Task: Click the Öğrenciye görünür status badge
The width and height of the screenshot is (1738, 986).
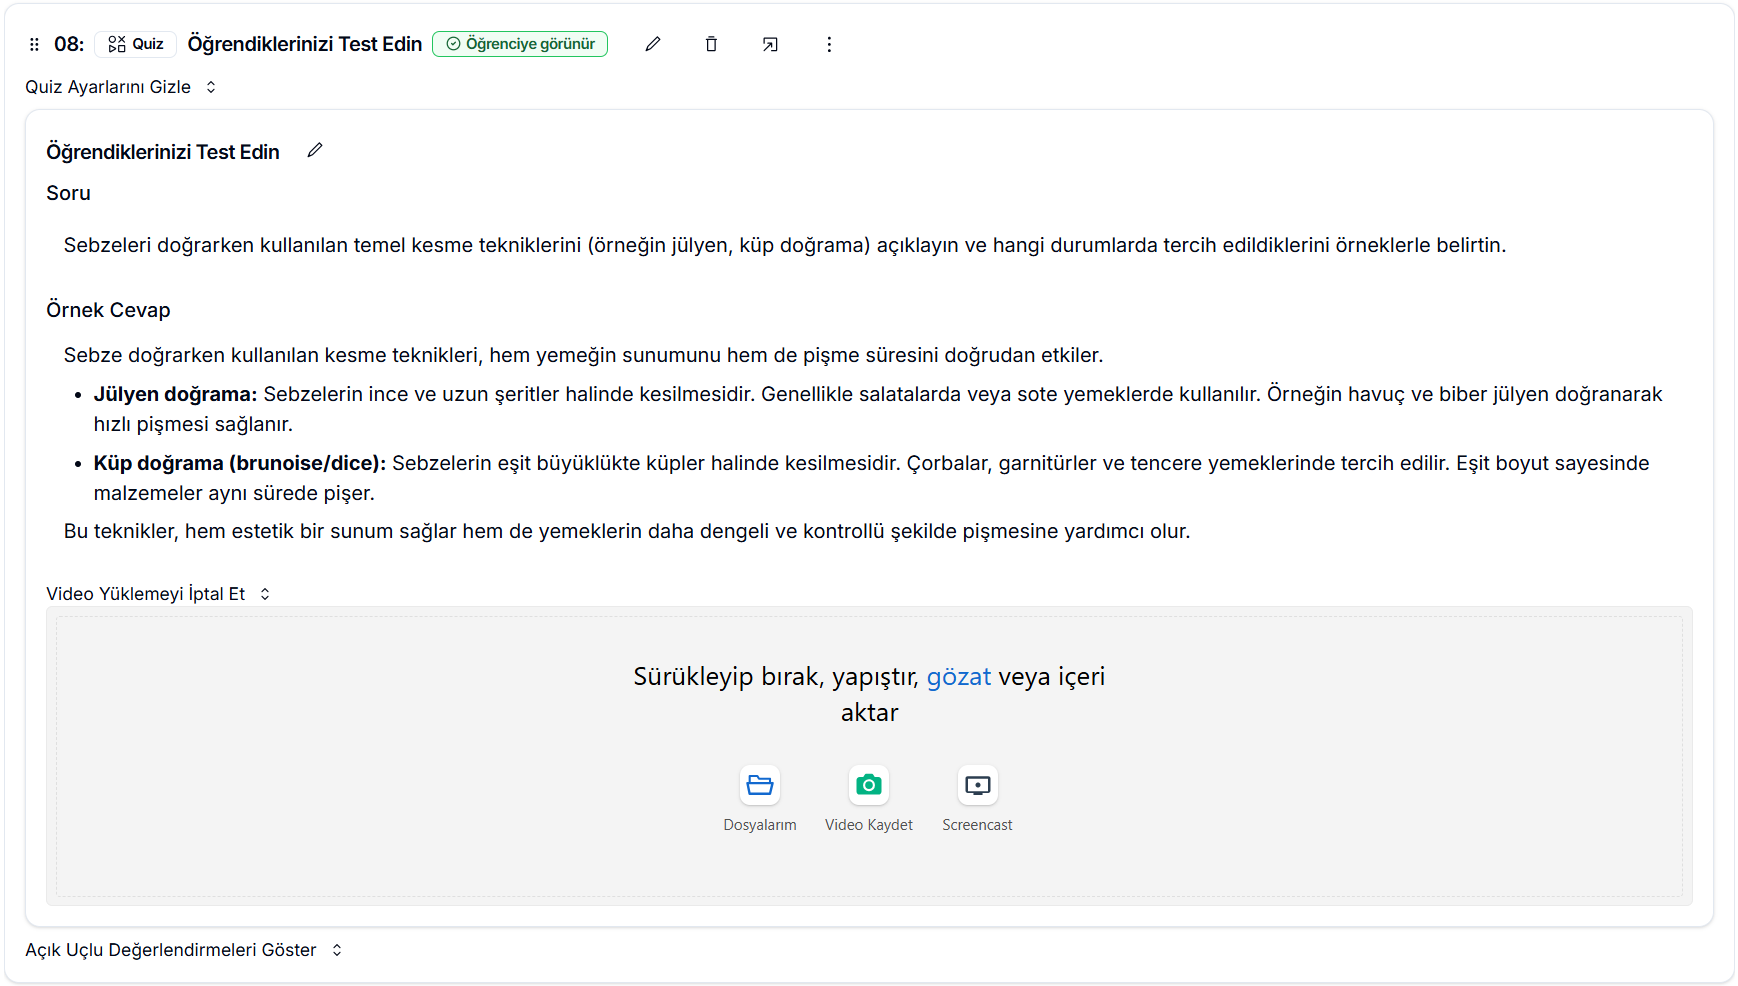Action: click(x=520, y=44)
